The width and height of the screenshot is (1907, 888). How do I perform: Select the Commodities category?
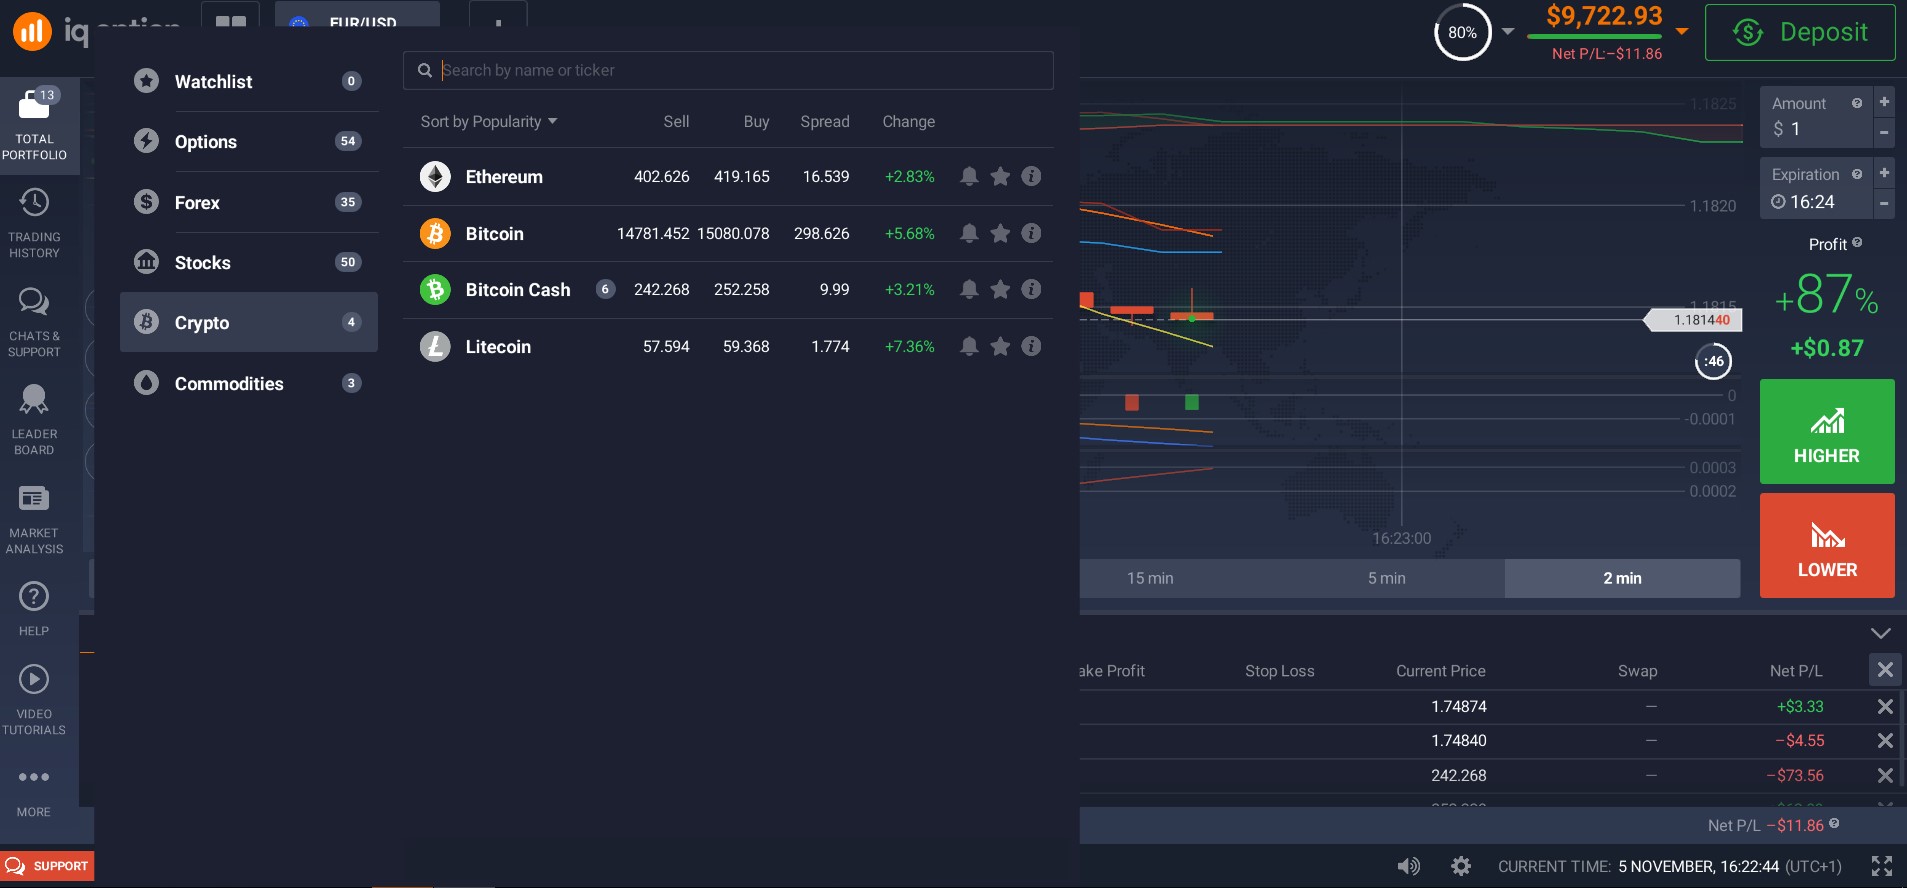(x=249, y=383)
